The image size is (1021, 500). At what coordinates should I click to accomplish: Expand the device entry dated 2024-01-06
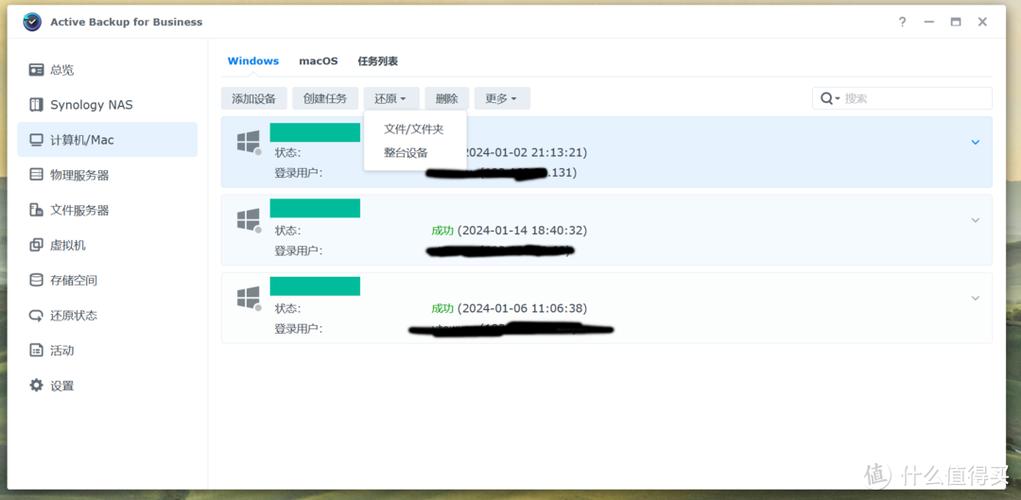[x=975, y=298]
